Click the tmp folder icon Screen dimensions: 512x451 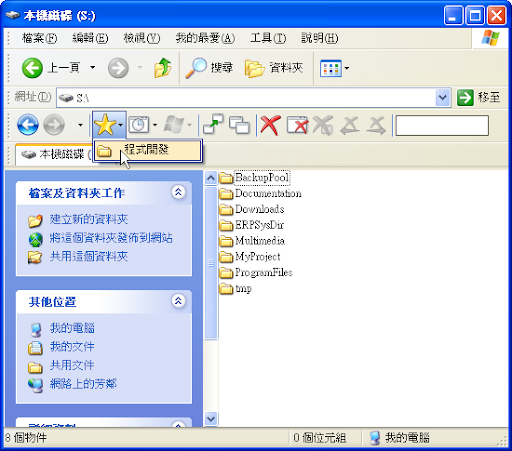pos(226,288)
